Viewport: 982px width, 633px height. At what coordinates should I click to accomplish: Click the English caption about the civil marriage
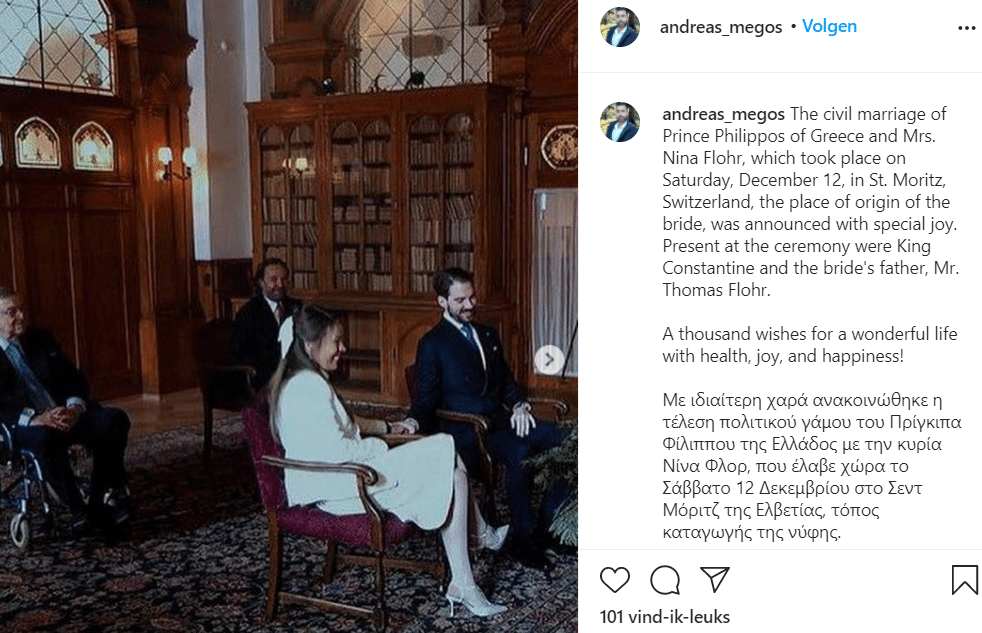point(810,202)
